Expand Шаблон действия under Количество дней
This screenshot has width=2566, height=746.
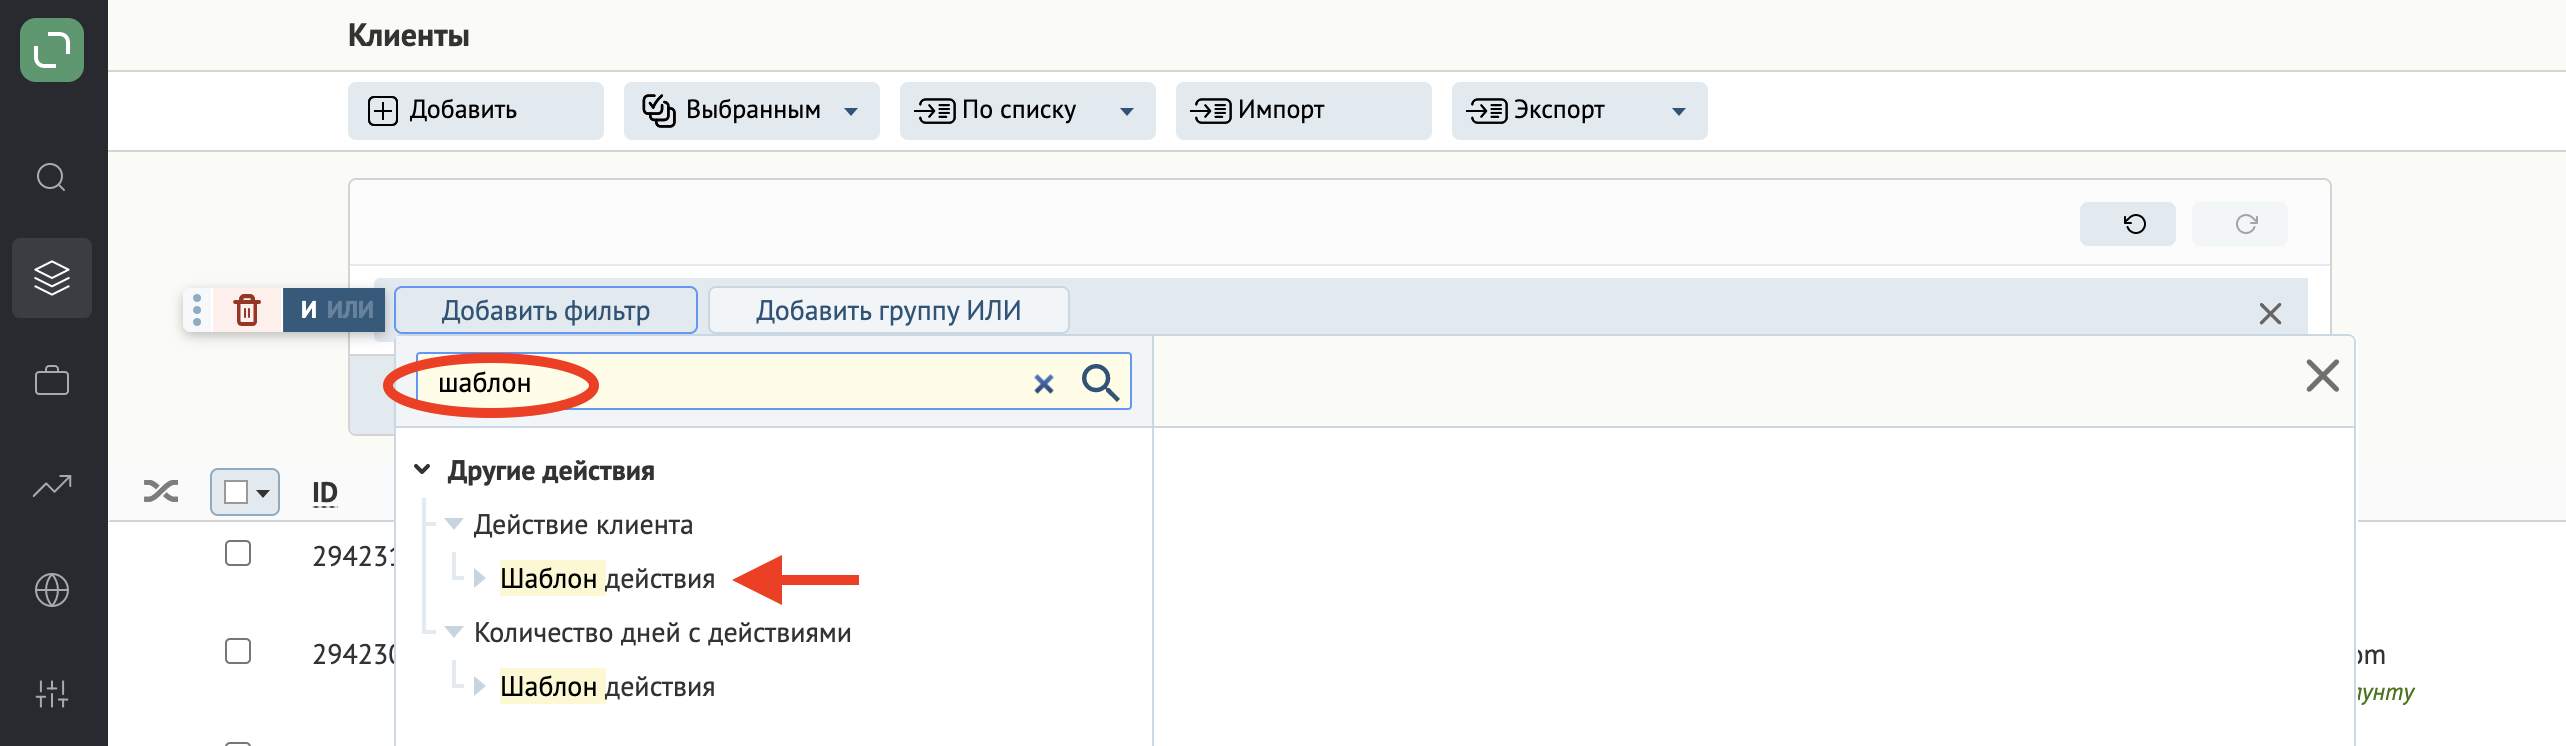pyautogui.click(x=480, y=687)
